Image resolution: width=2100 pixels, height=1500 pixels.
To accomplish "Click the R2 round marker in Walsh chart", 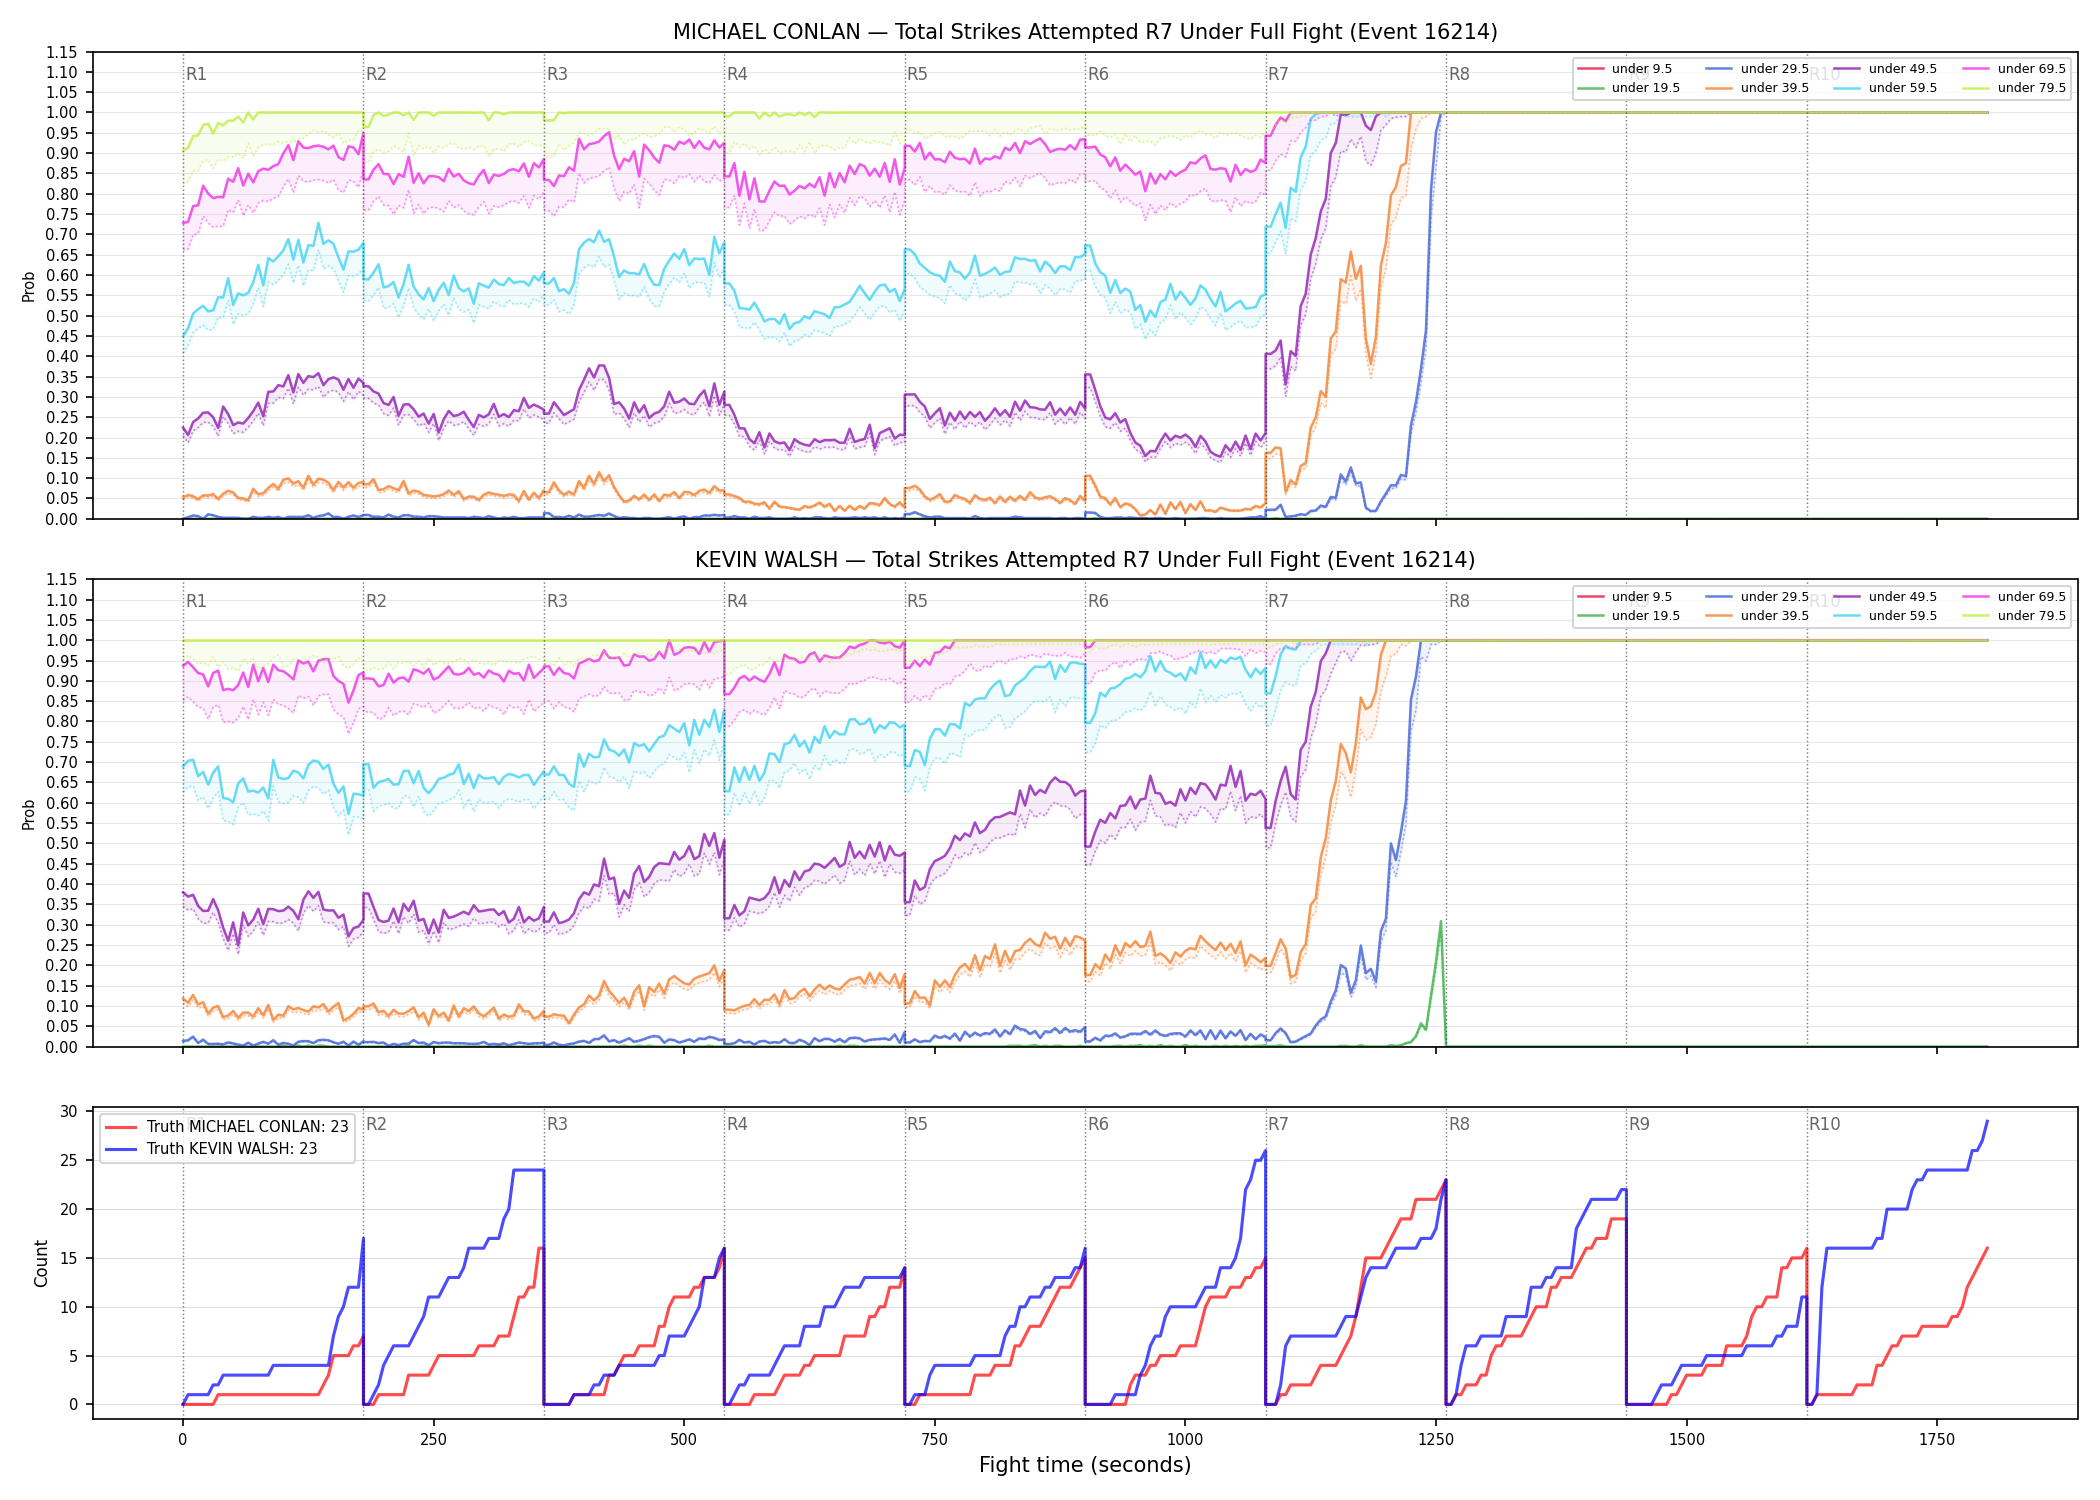I will [376, 601].
